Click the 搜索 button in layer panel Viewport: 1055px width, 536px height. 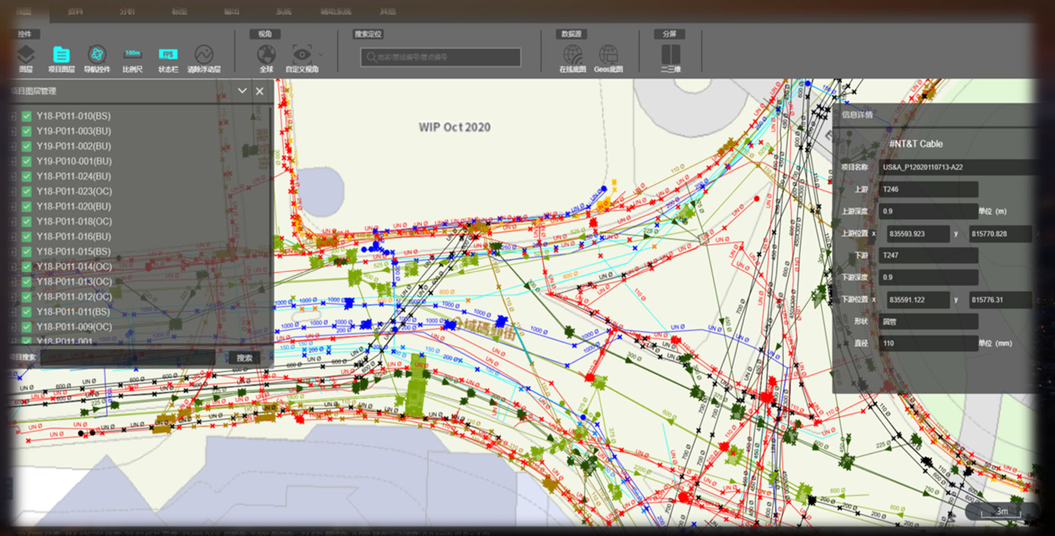244,357
